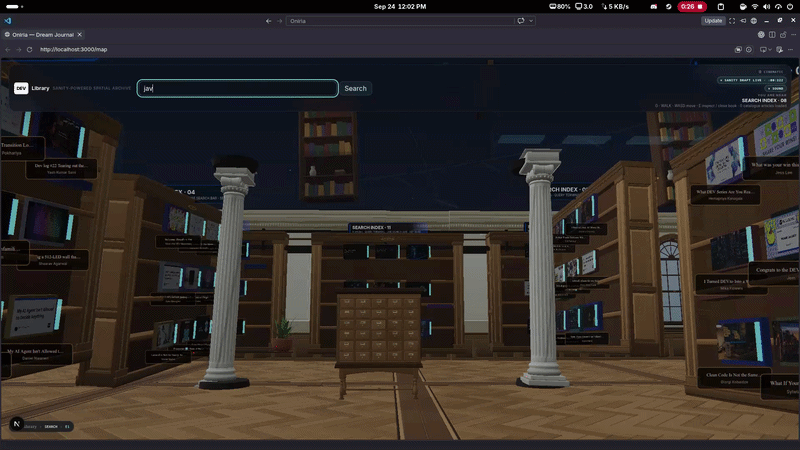Open the clipboard icon in the system tray
Viewport: 800px width, 450px height.
pos(720,7)
